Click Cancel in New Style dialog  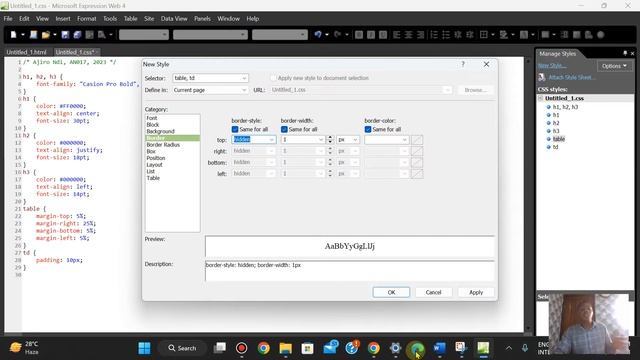pyautogui.click(x=433, y=292)
